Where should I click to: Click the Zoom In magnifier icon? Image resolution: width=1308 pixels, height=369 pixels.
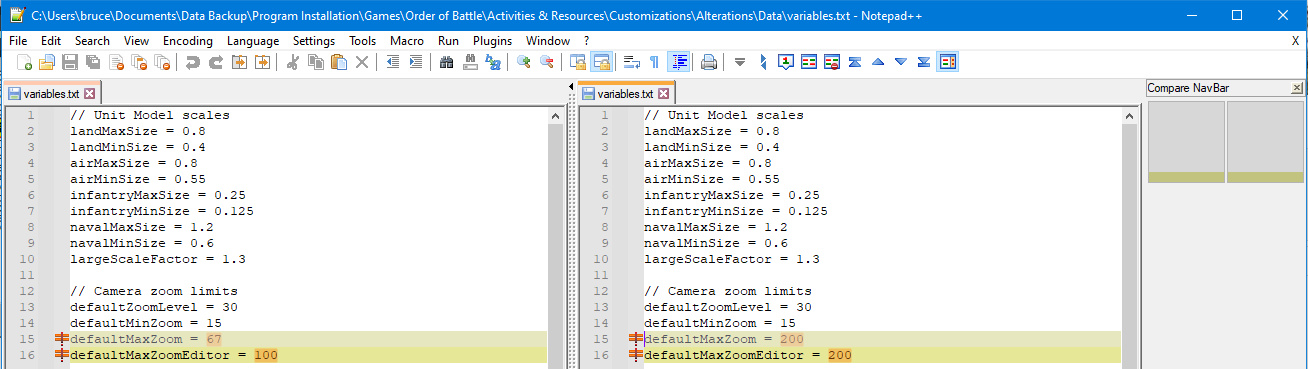523,62
